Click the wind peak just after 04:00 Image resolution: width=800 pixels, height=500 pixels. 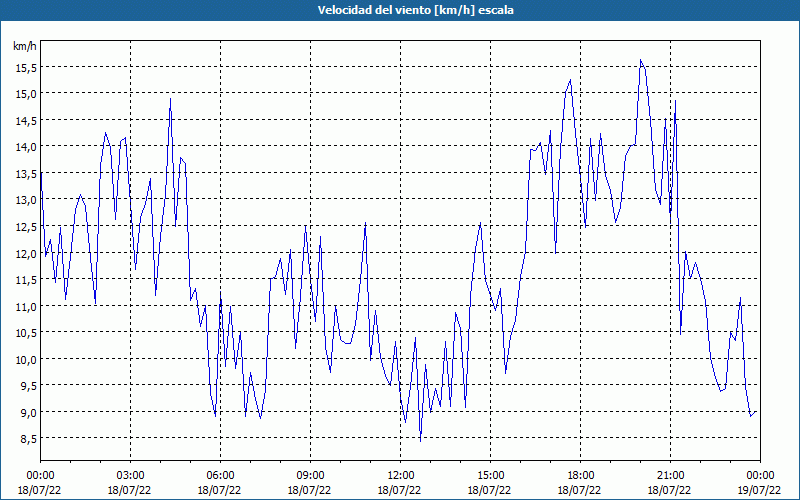(170, 98)
